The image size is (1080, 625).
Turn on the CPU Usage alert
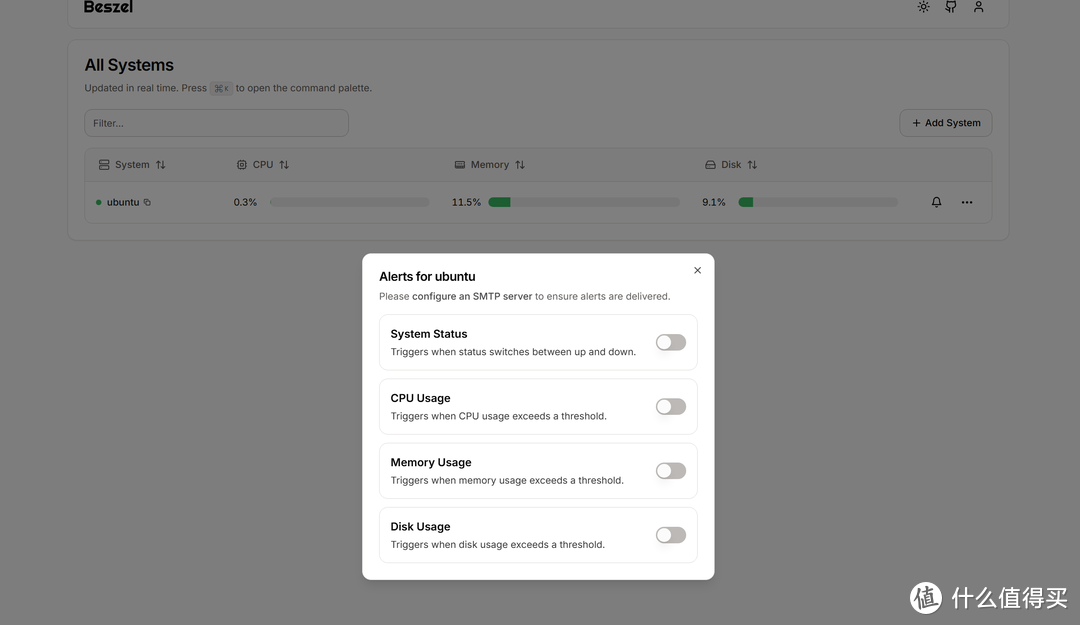tap(670, 407)
